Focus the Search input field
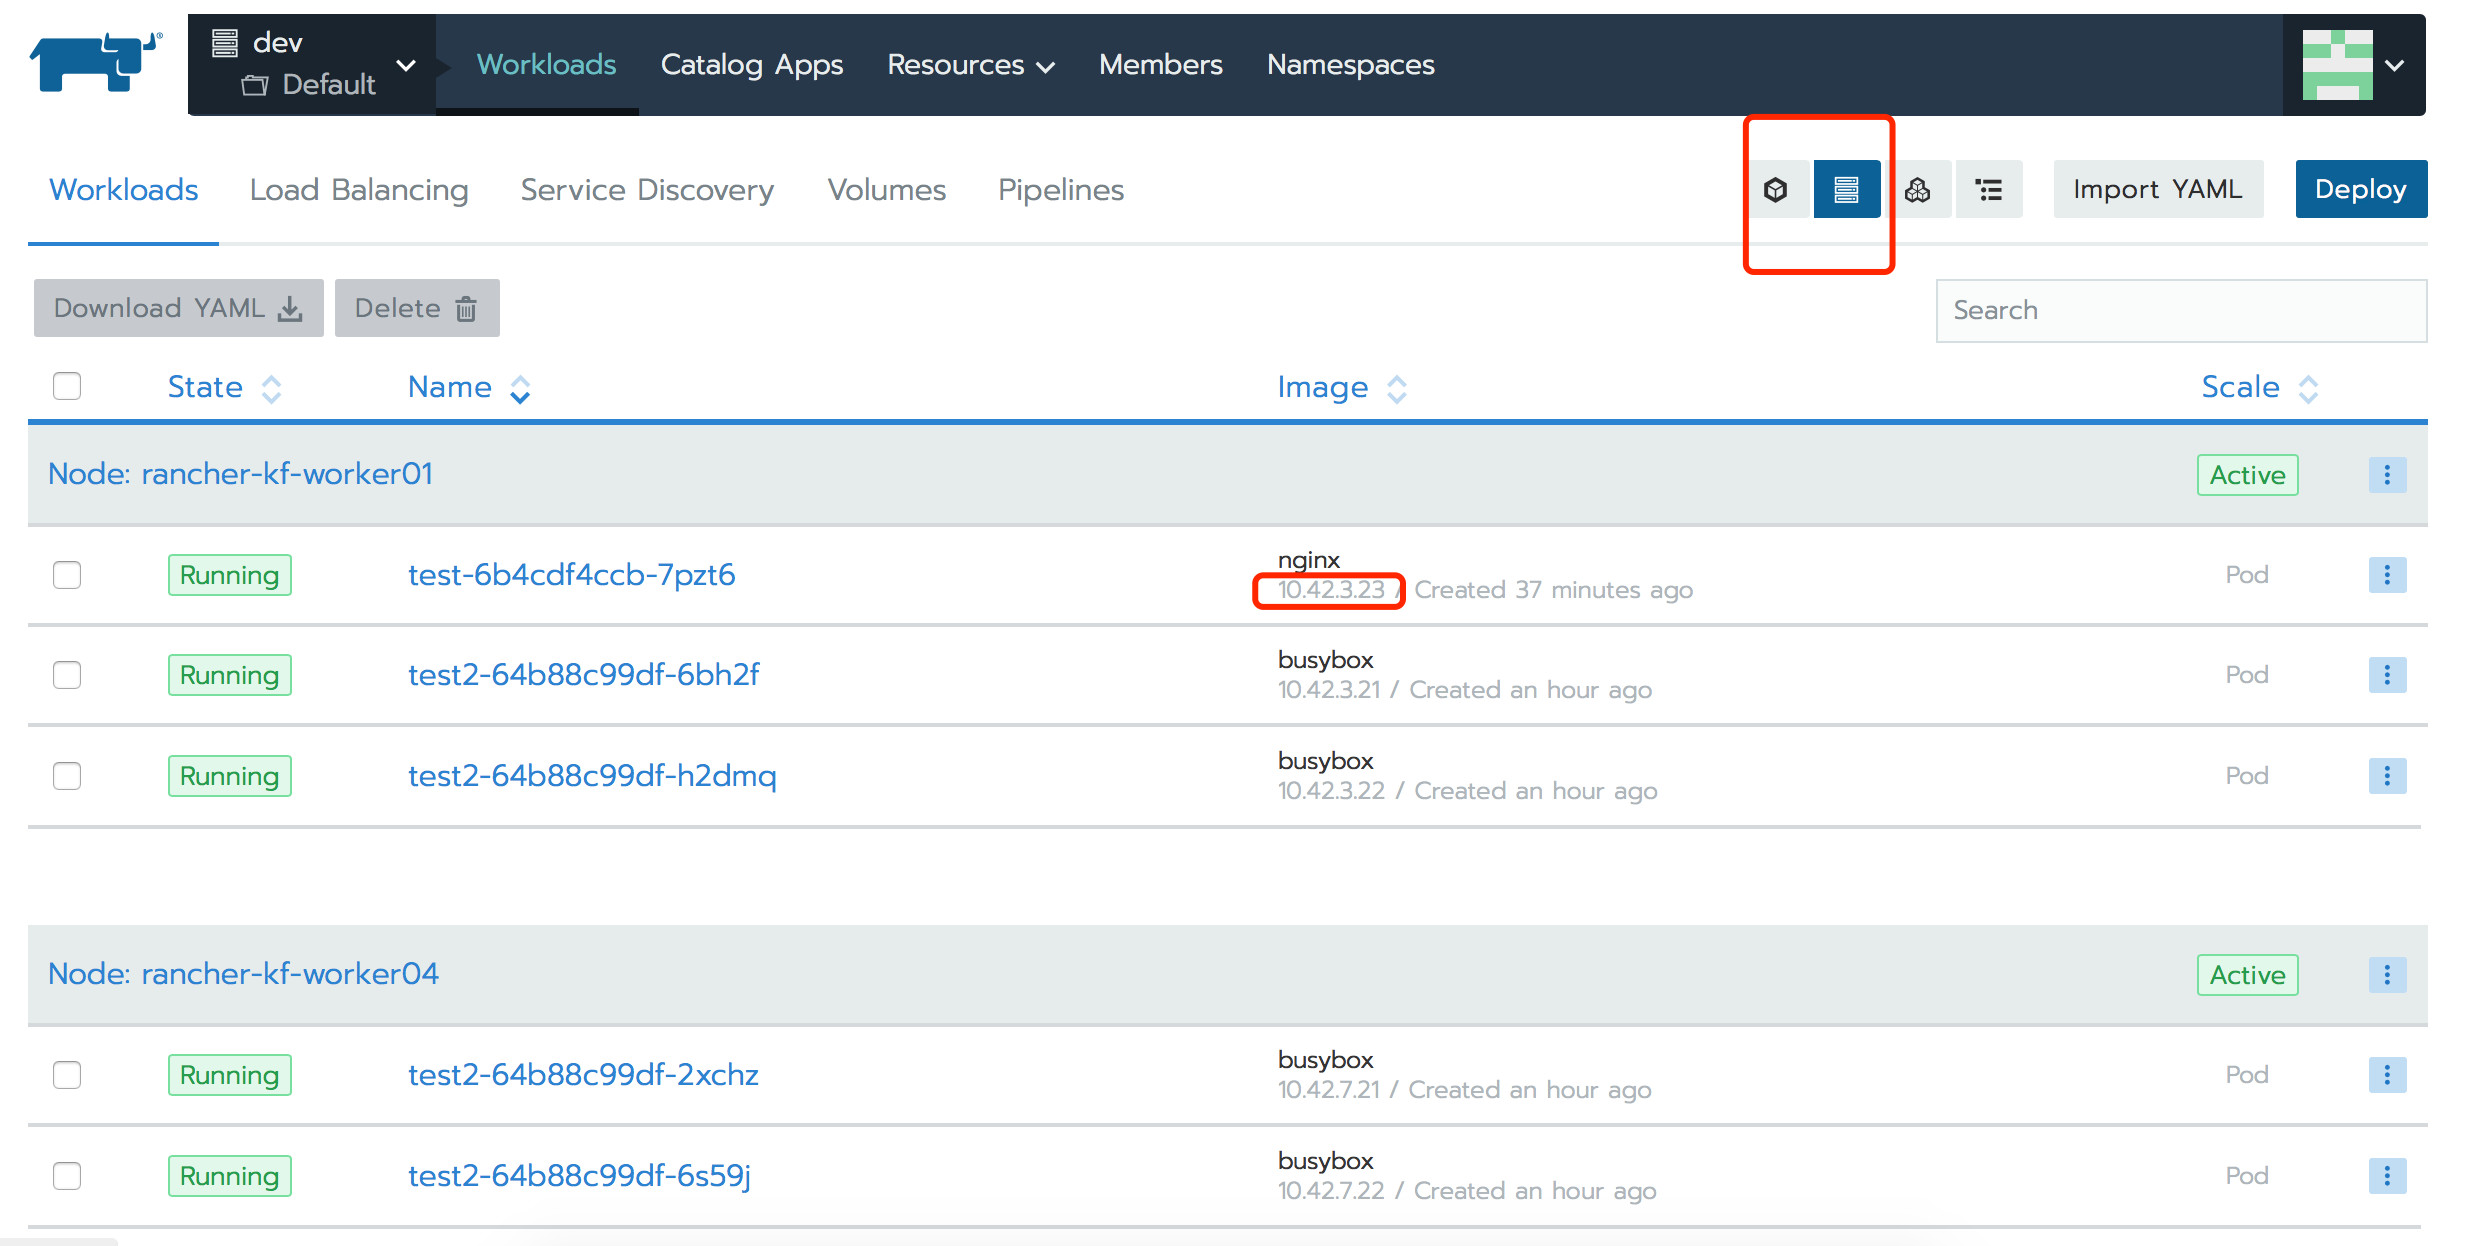The height and width of the screenshot is (1246, 2466). click(2180, 310)
